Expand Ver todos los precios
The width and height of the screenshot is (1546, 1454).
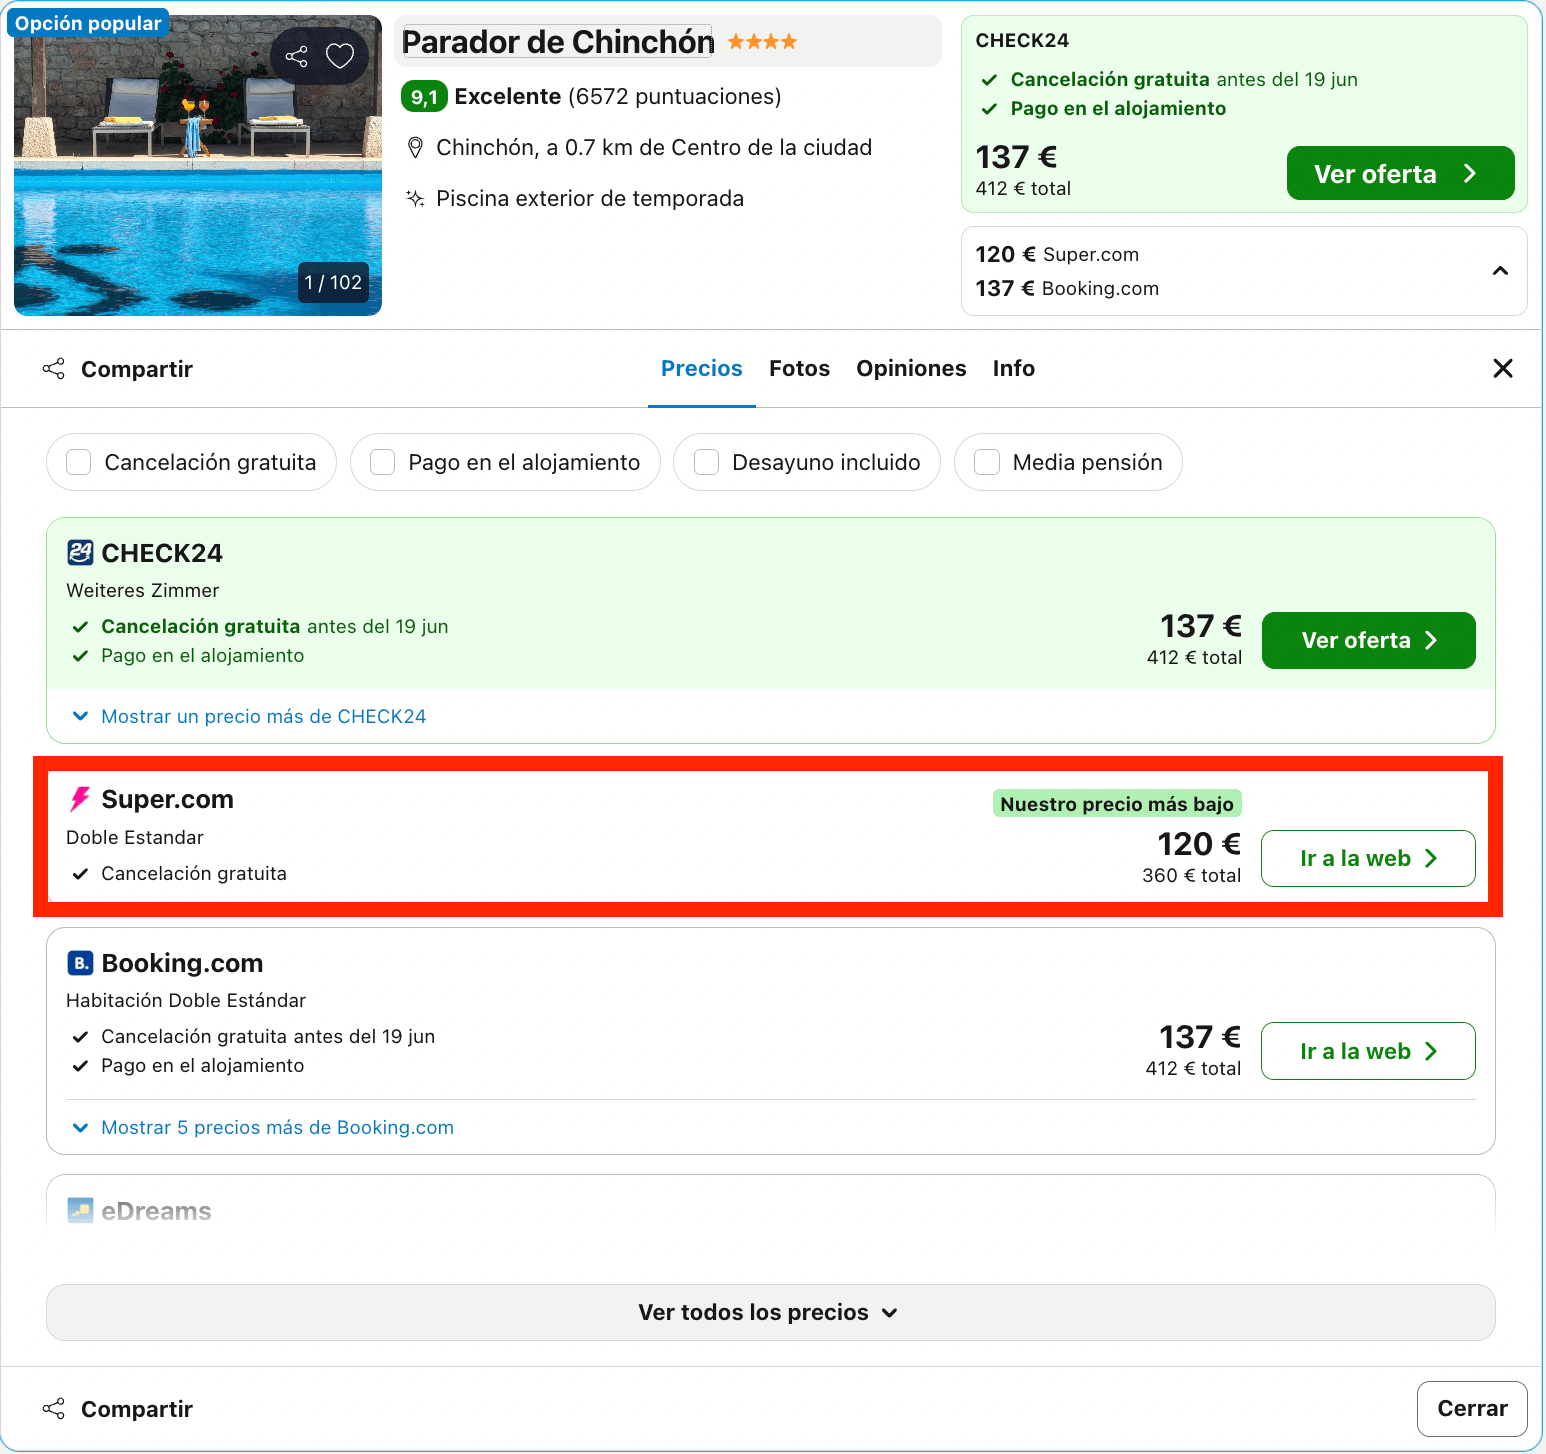[770, 1312]
